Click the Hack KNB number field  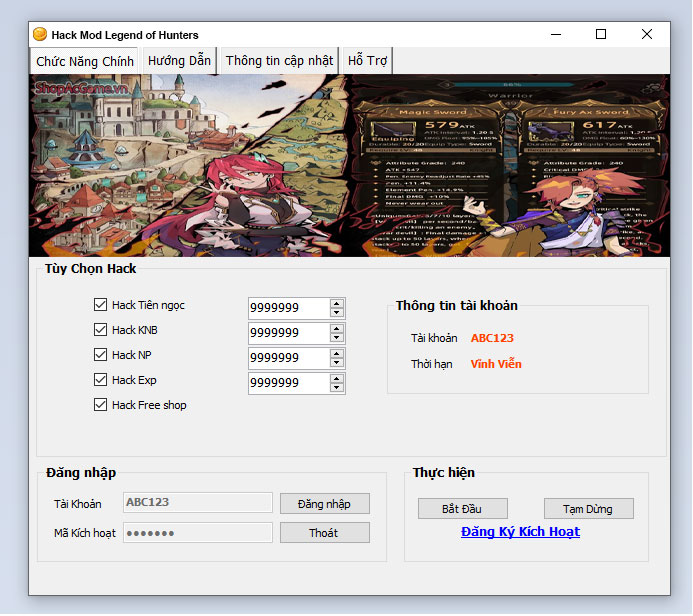pyautogui.click(x=289, y=333)
